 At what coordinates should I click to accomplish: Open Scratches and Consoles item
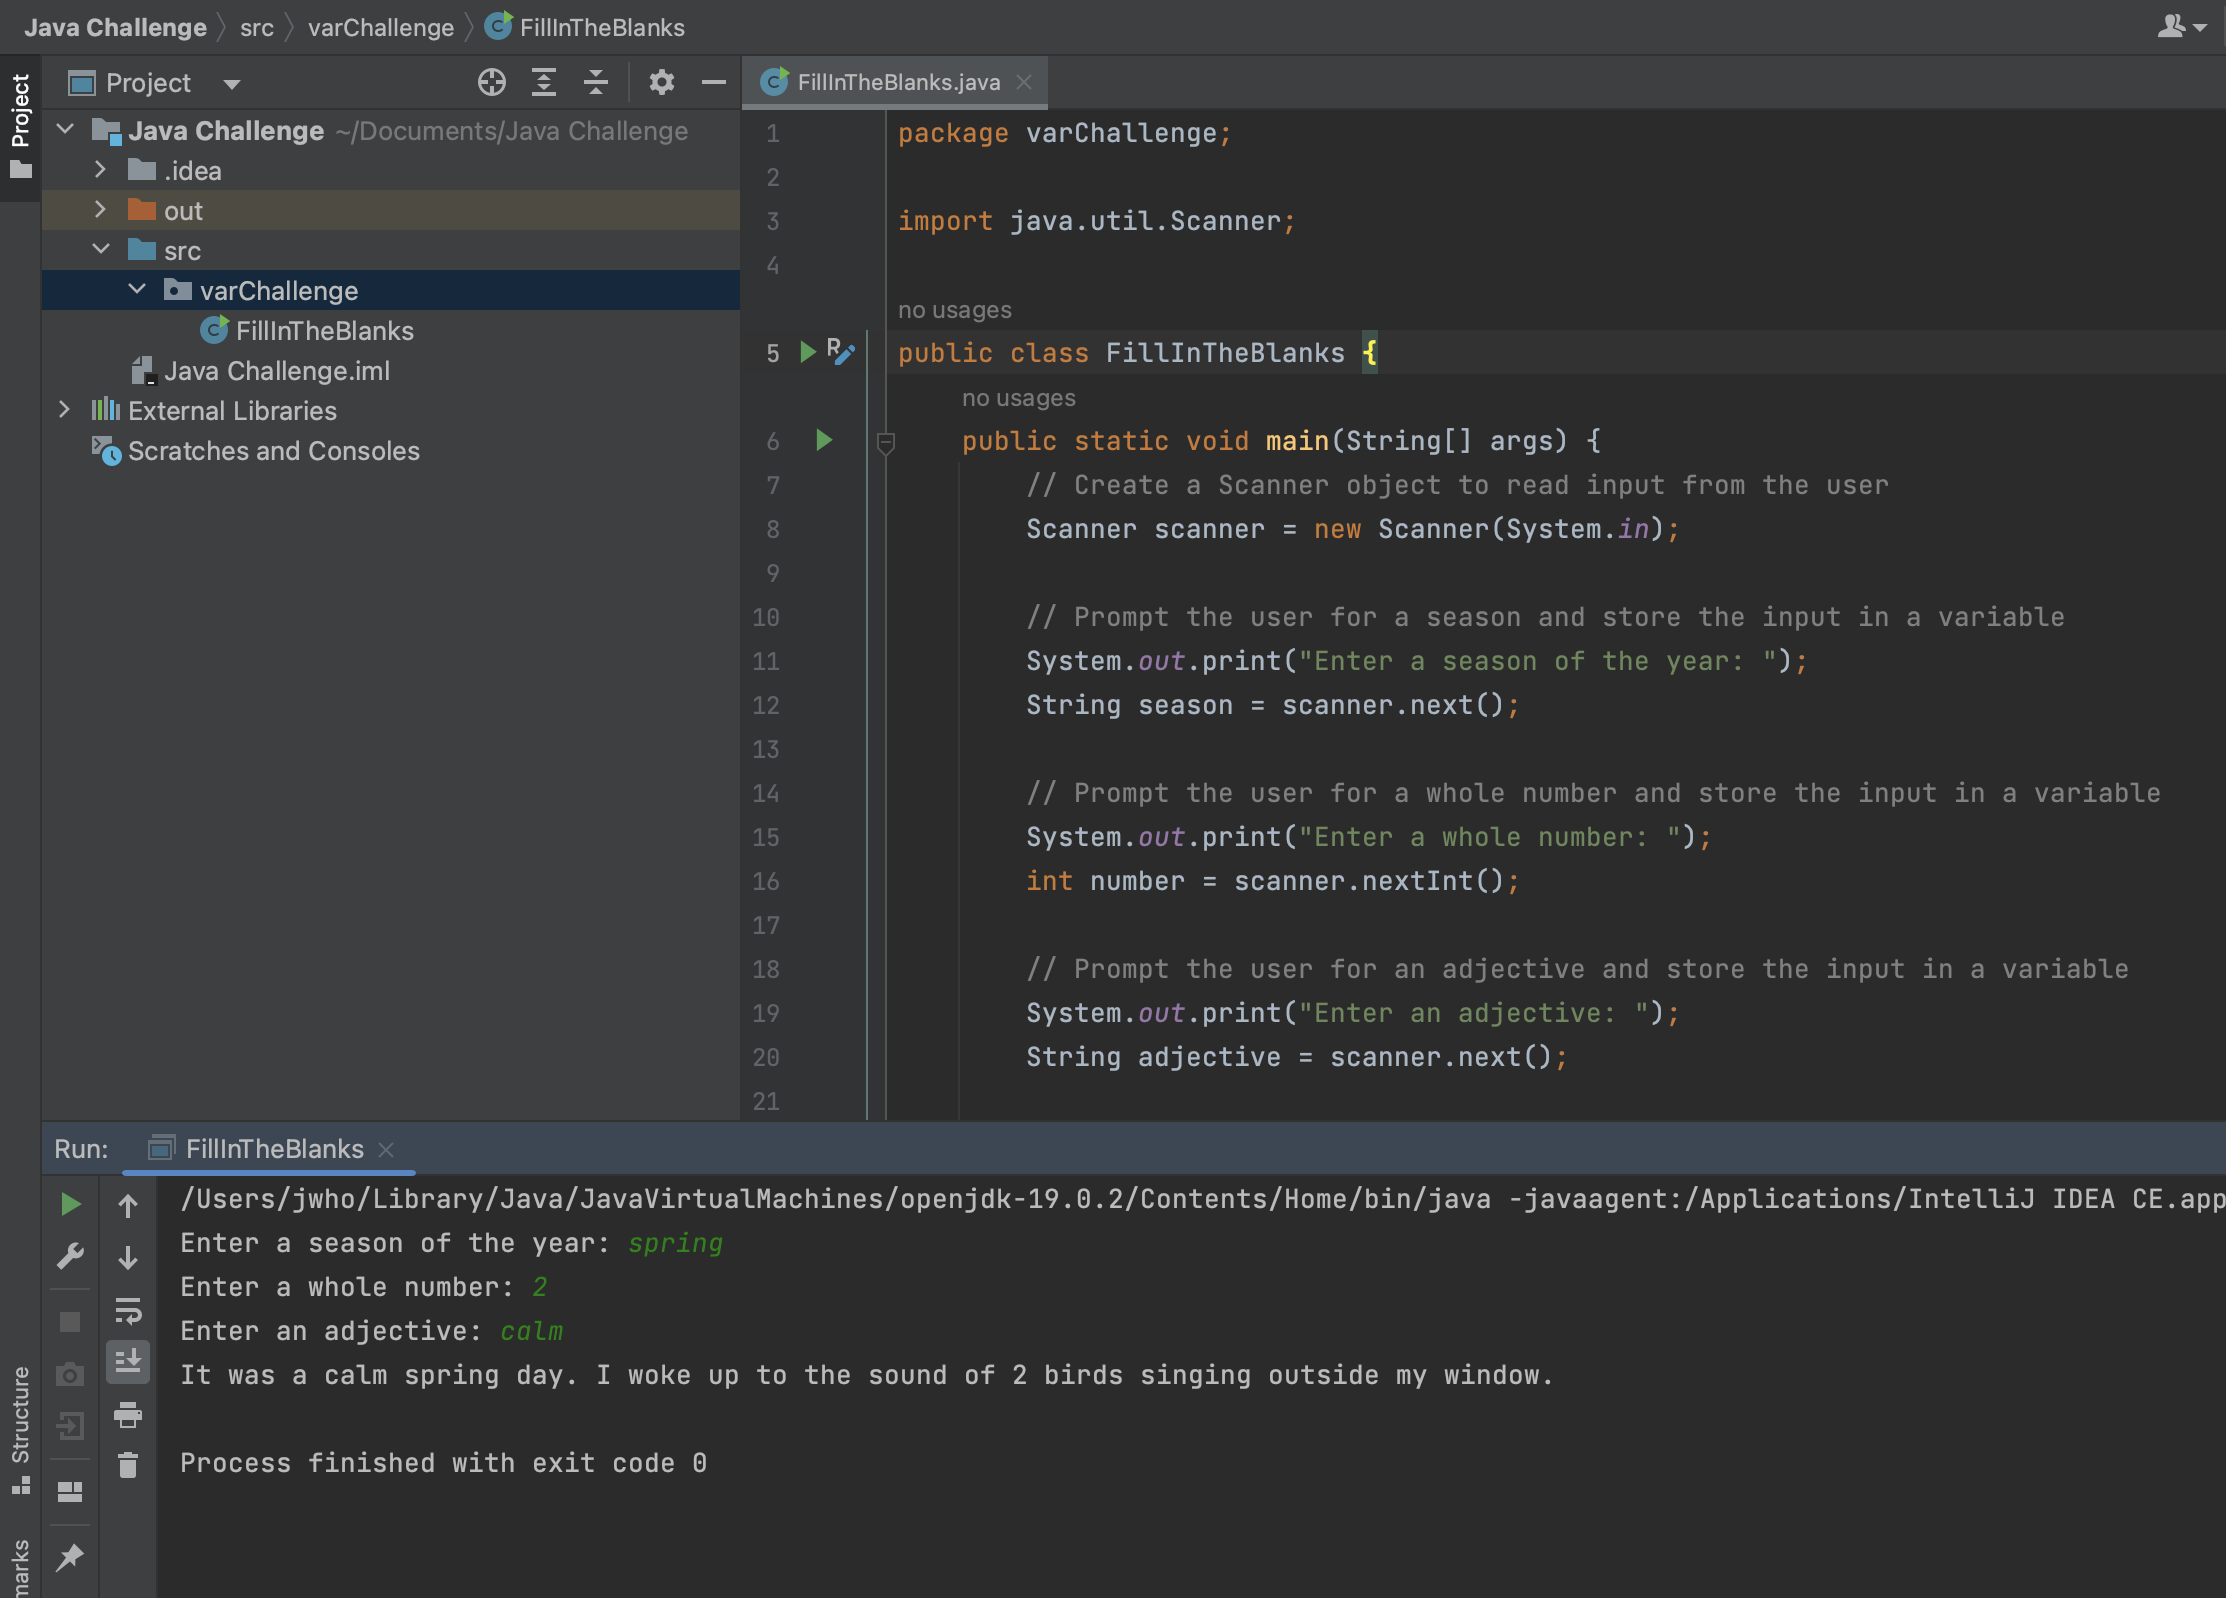272,451
